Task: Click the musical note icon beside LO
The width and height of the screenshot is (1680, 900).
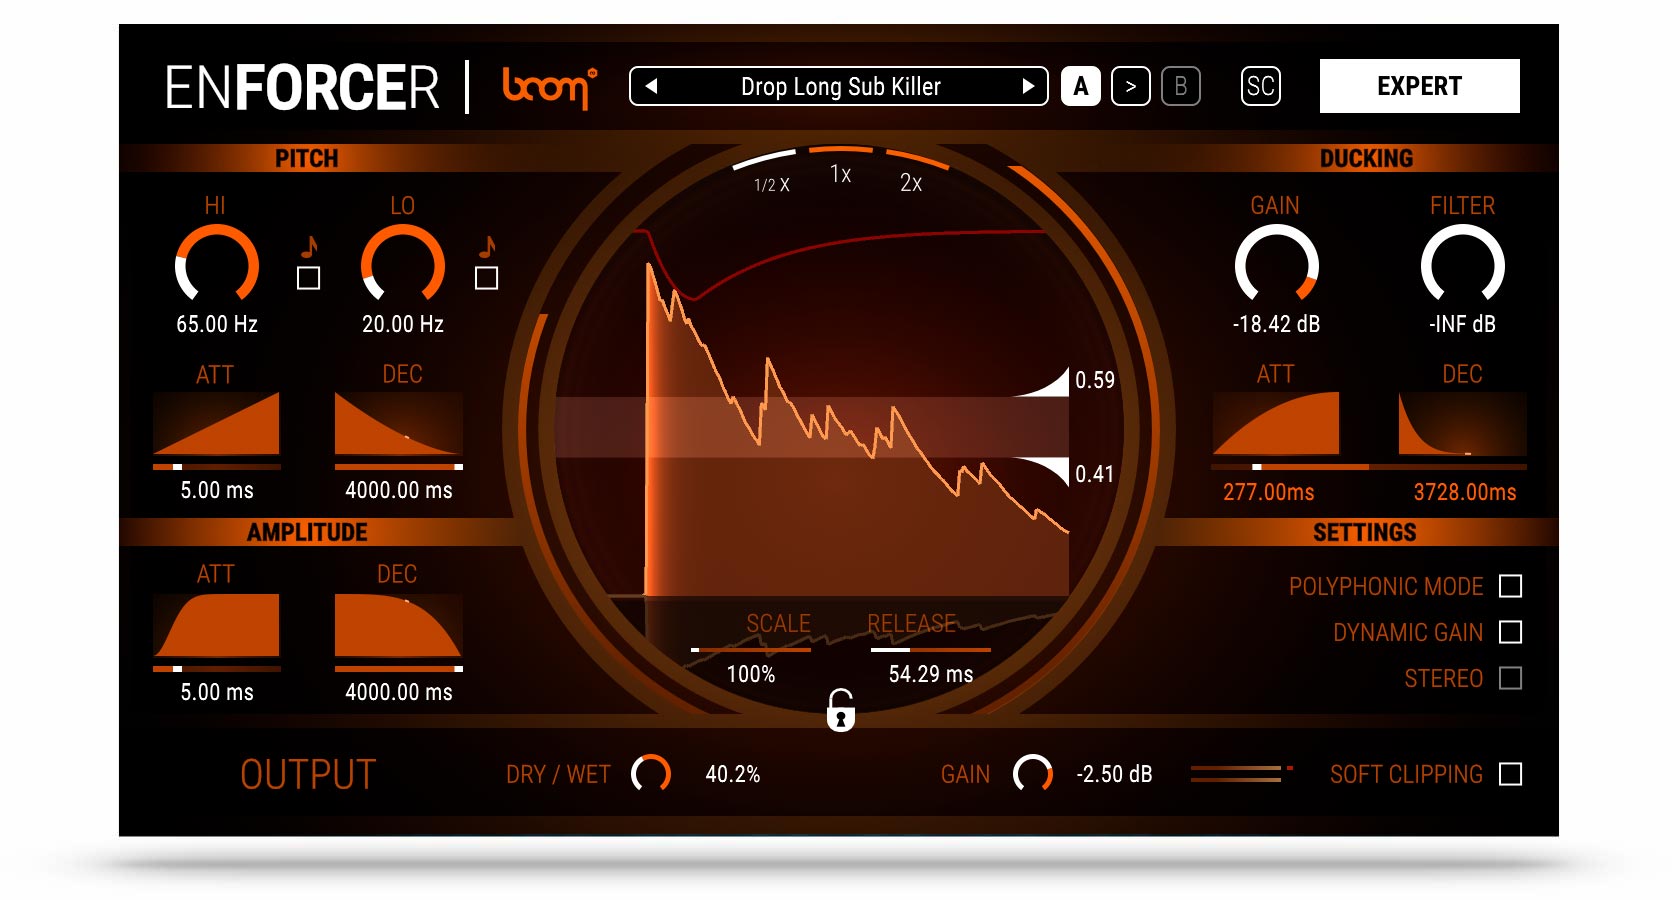Action: click(x=487, y=246)
